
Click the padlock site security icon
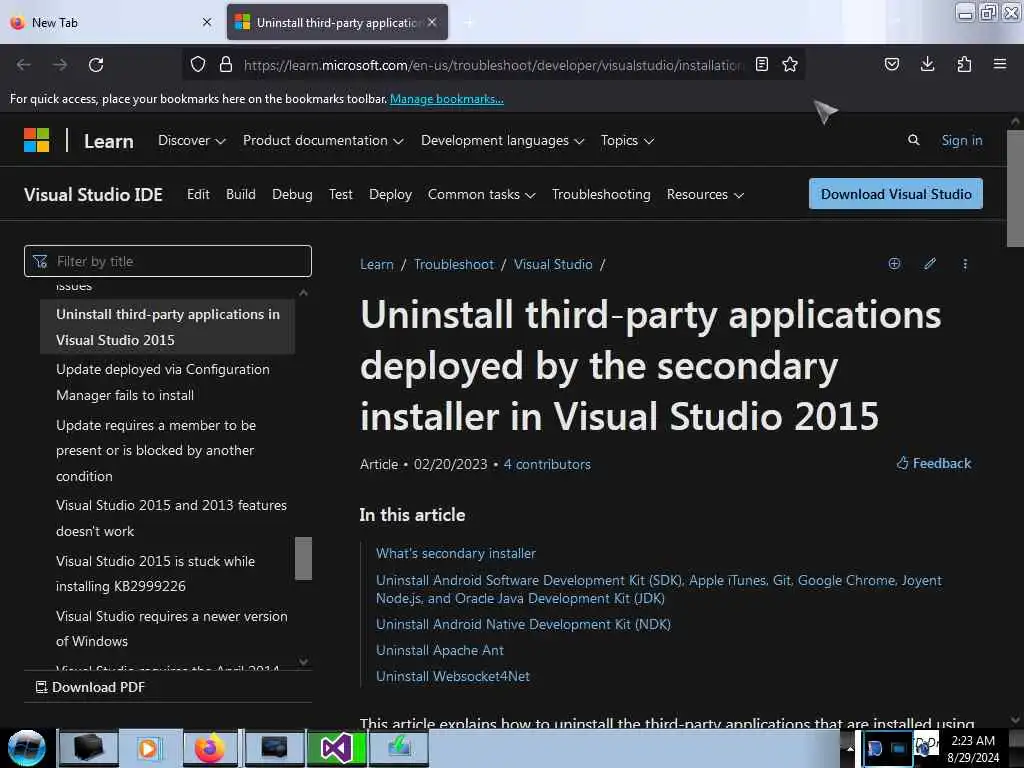(x=226, y=65)
